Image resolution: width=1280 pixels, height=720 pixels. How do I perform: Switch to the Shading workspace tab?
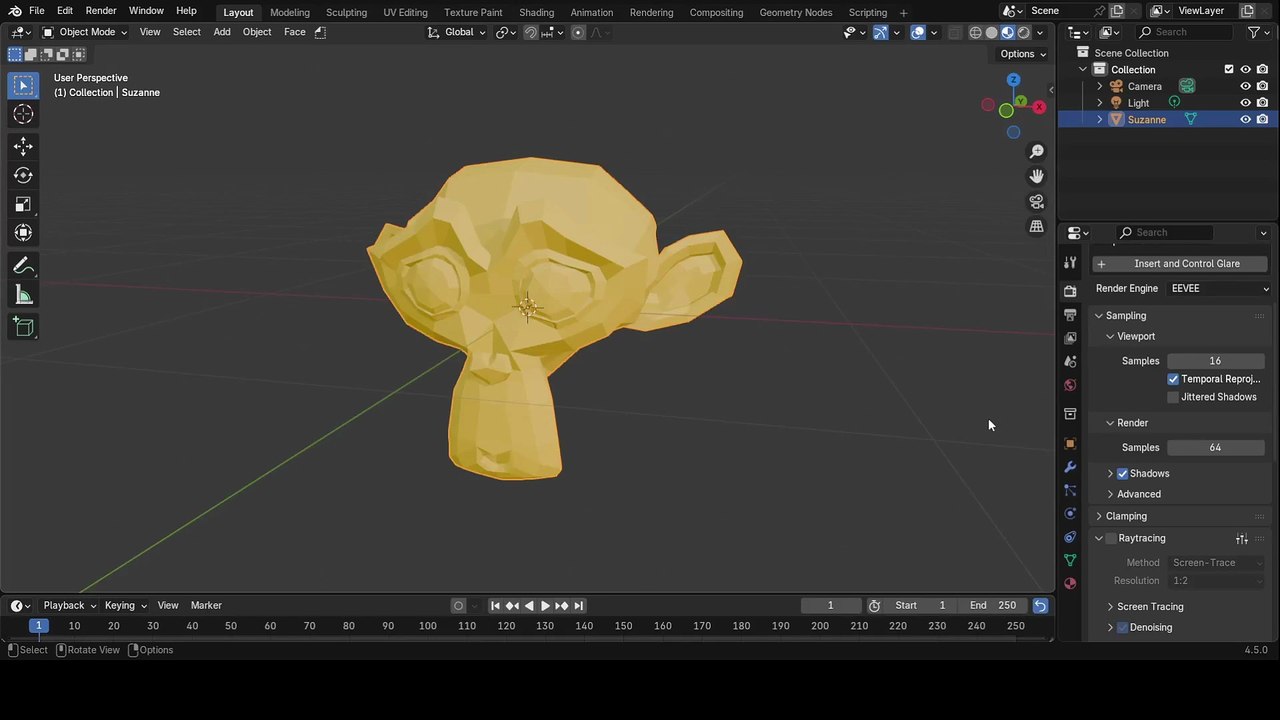[x=536, y=12]
